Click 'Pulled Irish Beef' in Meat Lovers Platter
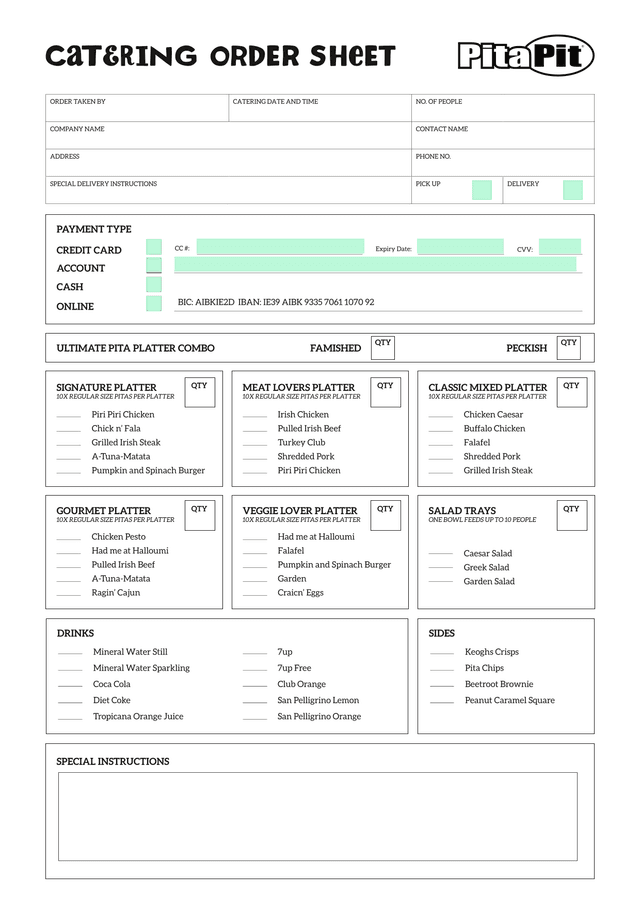 pos(309,428)
